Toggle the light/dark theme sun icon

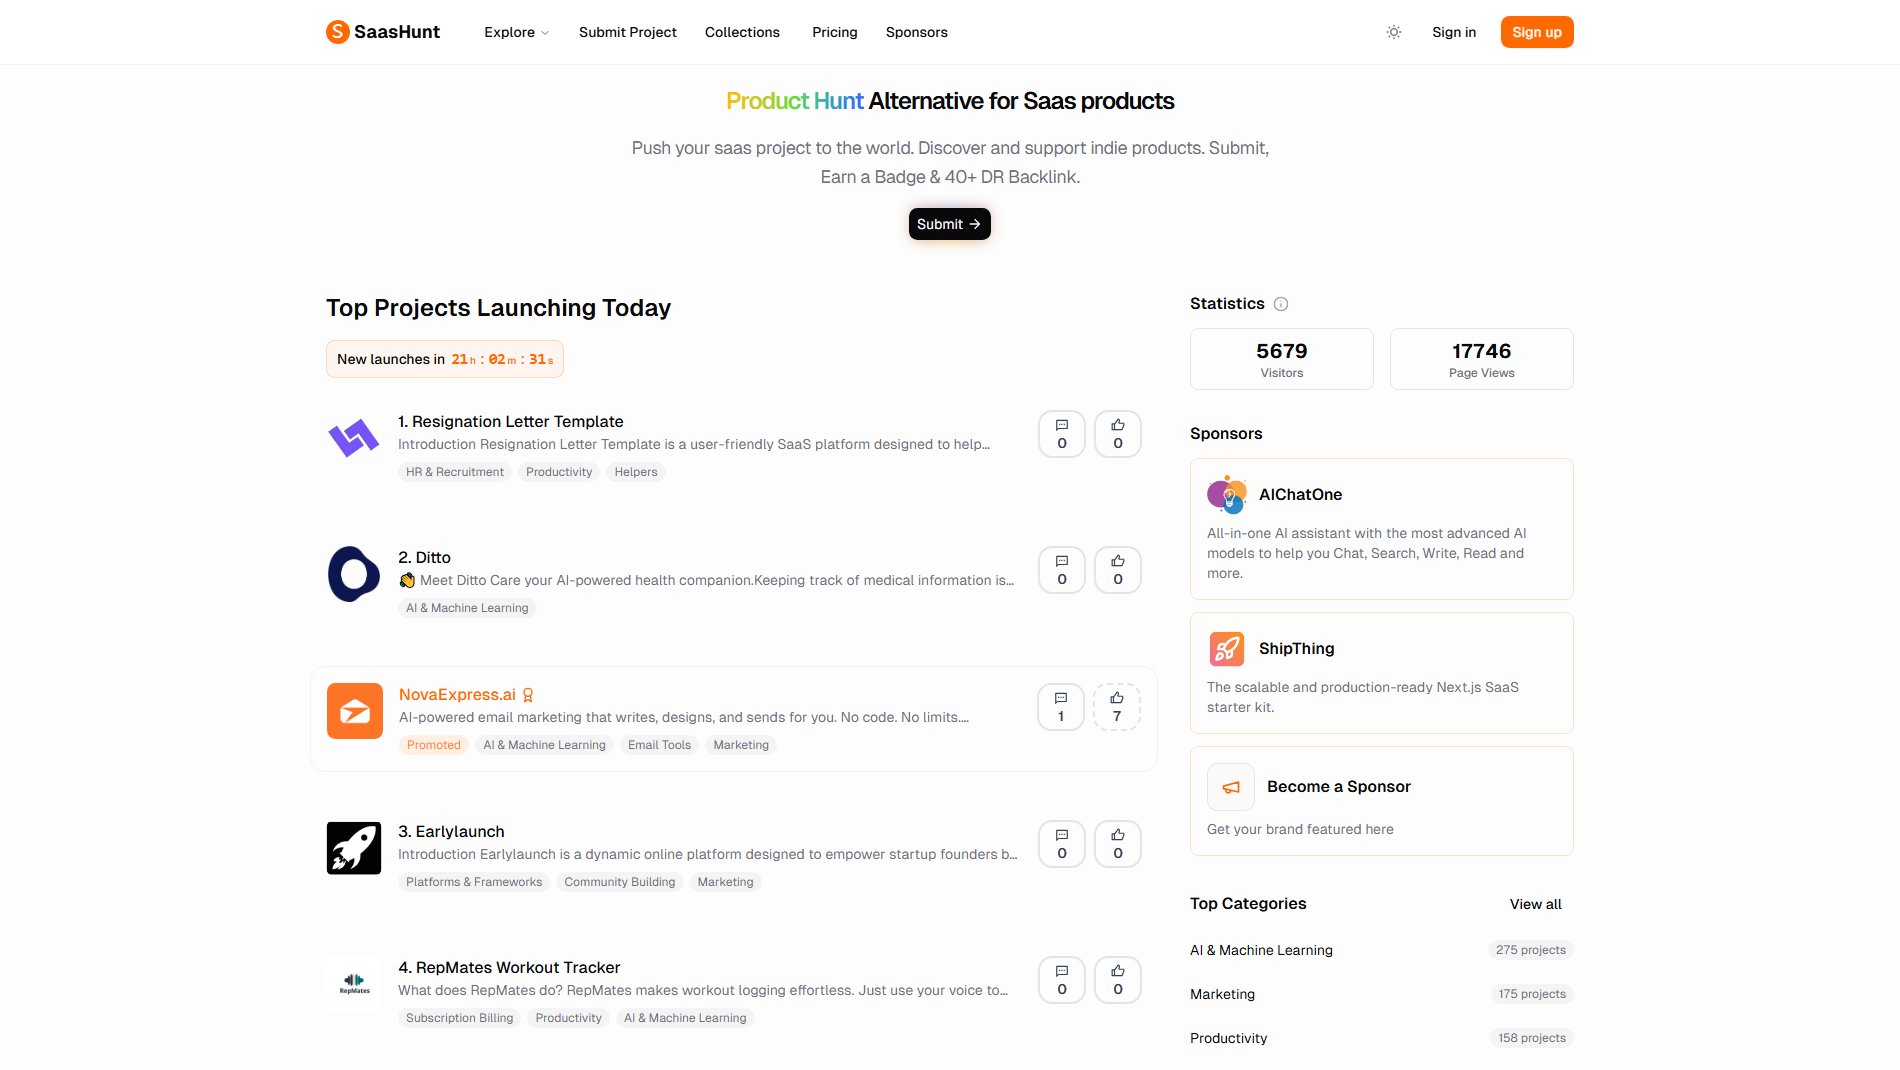[1394, 32]
